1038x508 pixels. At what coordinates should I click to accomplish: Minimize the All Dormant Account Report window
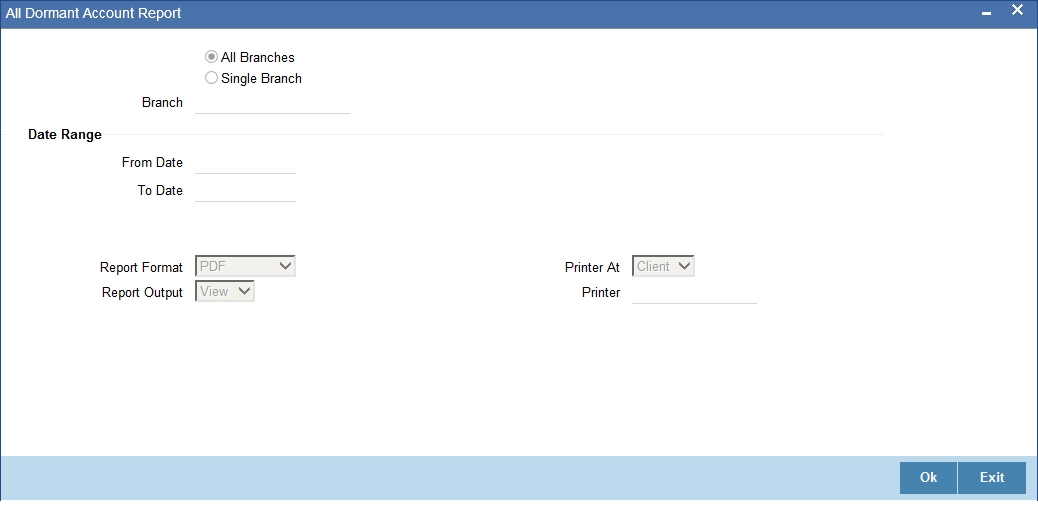click(986, 13)
